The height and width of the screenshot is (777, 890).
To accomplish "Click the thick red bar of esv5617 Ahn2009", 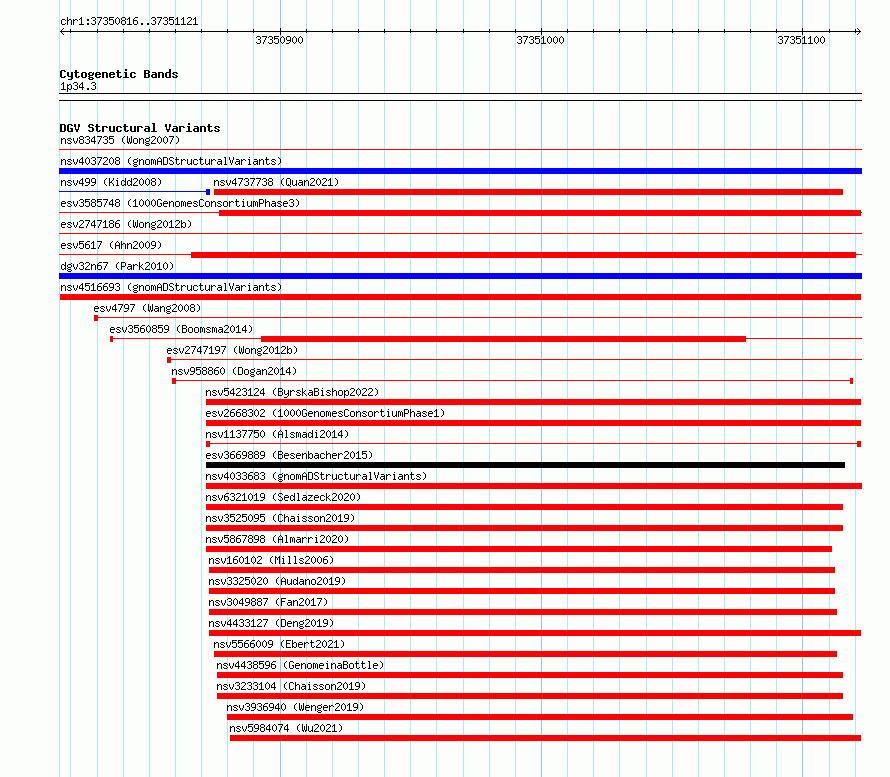I will click(x=523, y=255).
